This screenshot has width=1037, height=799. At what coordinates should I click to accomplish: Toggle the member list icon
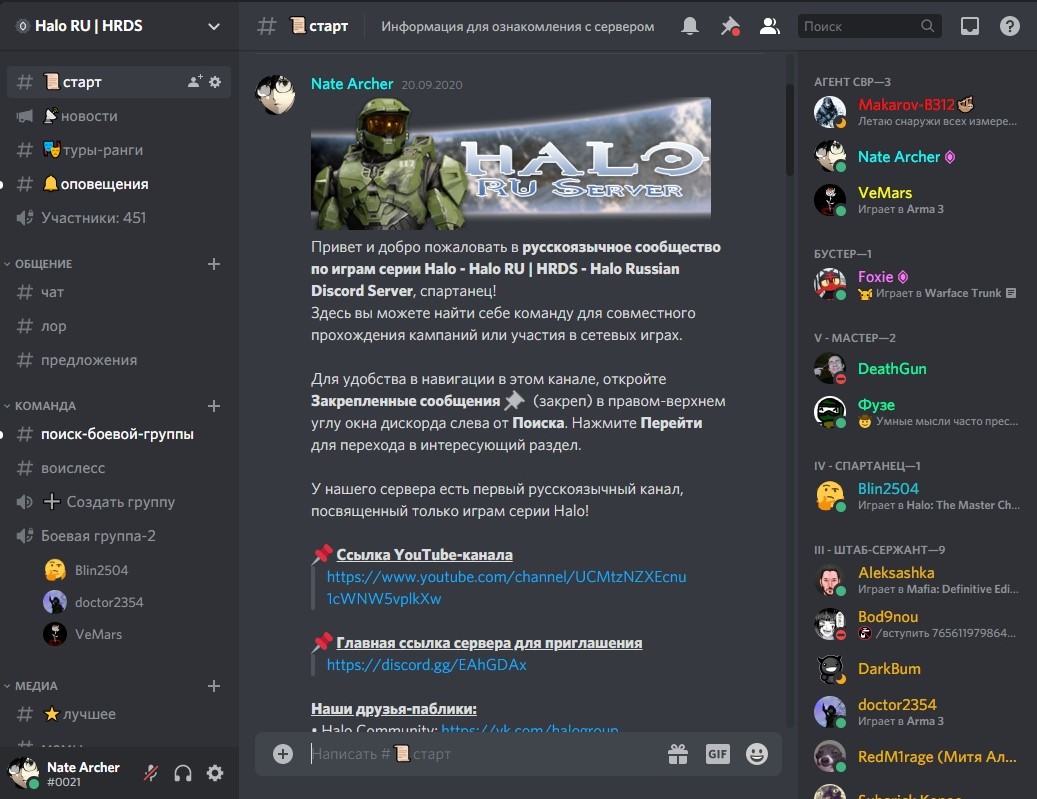(x=769, y=26)
